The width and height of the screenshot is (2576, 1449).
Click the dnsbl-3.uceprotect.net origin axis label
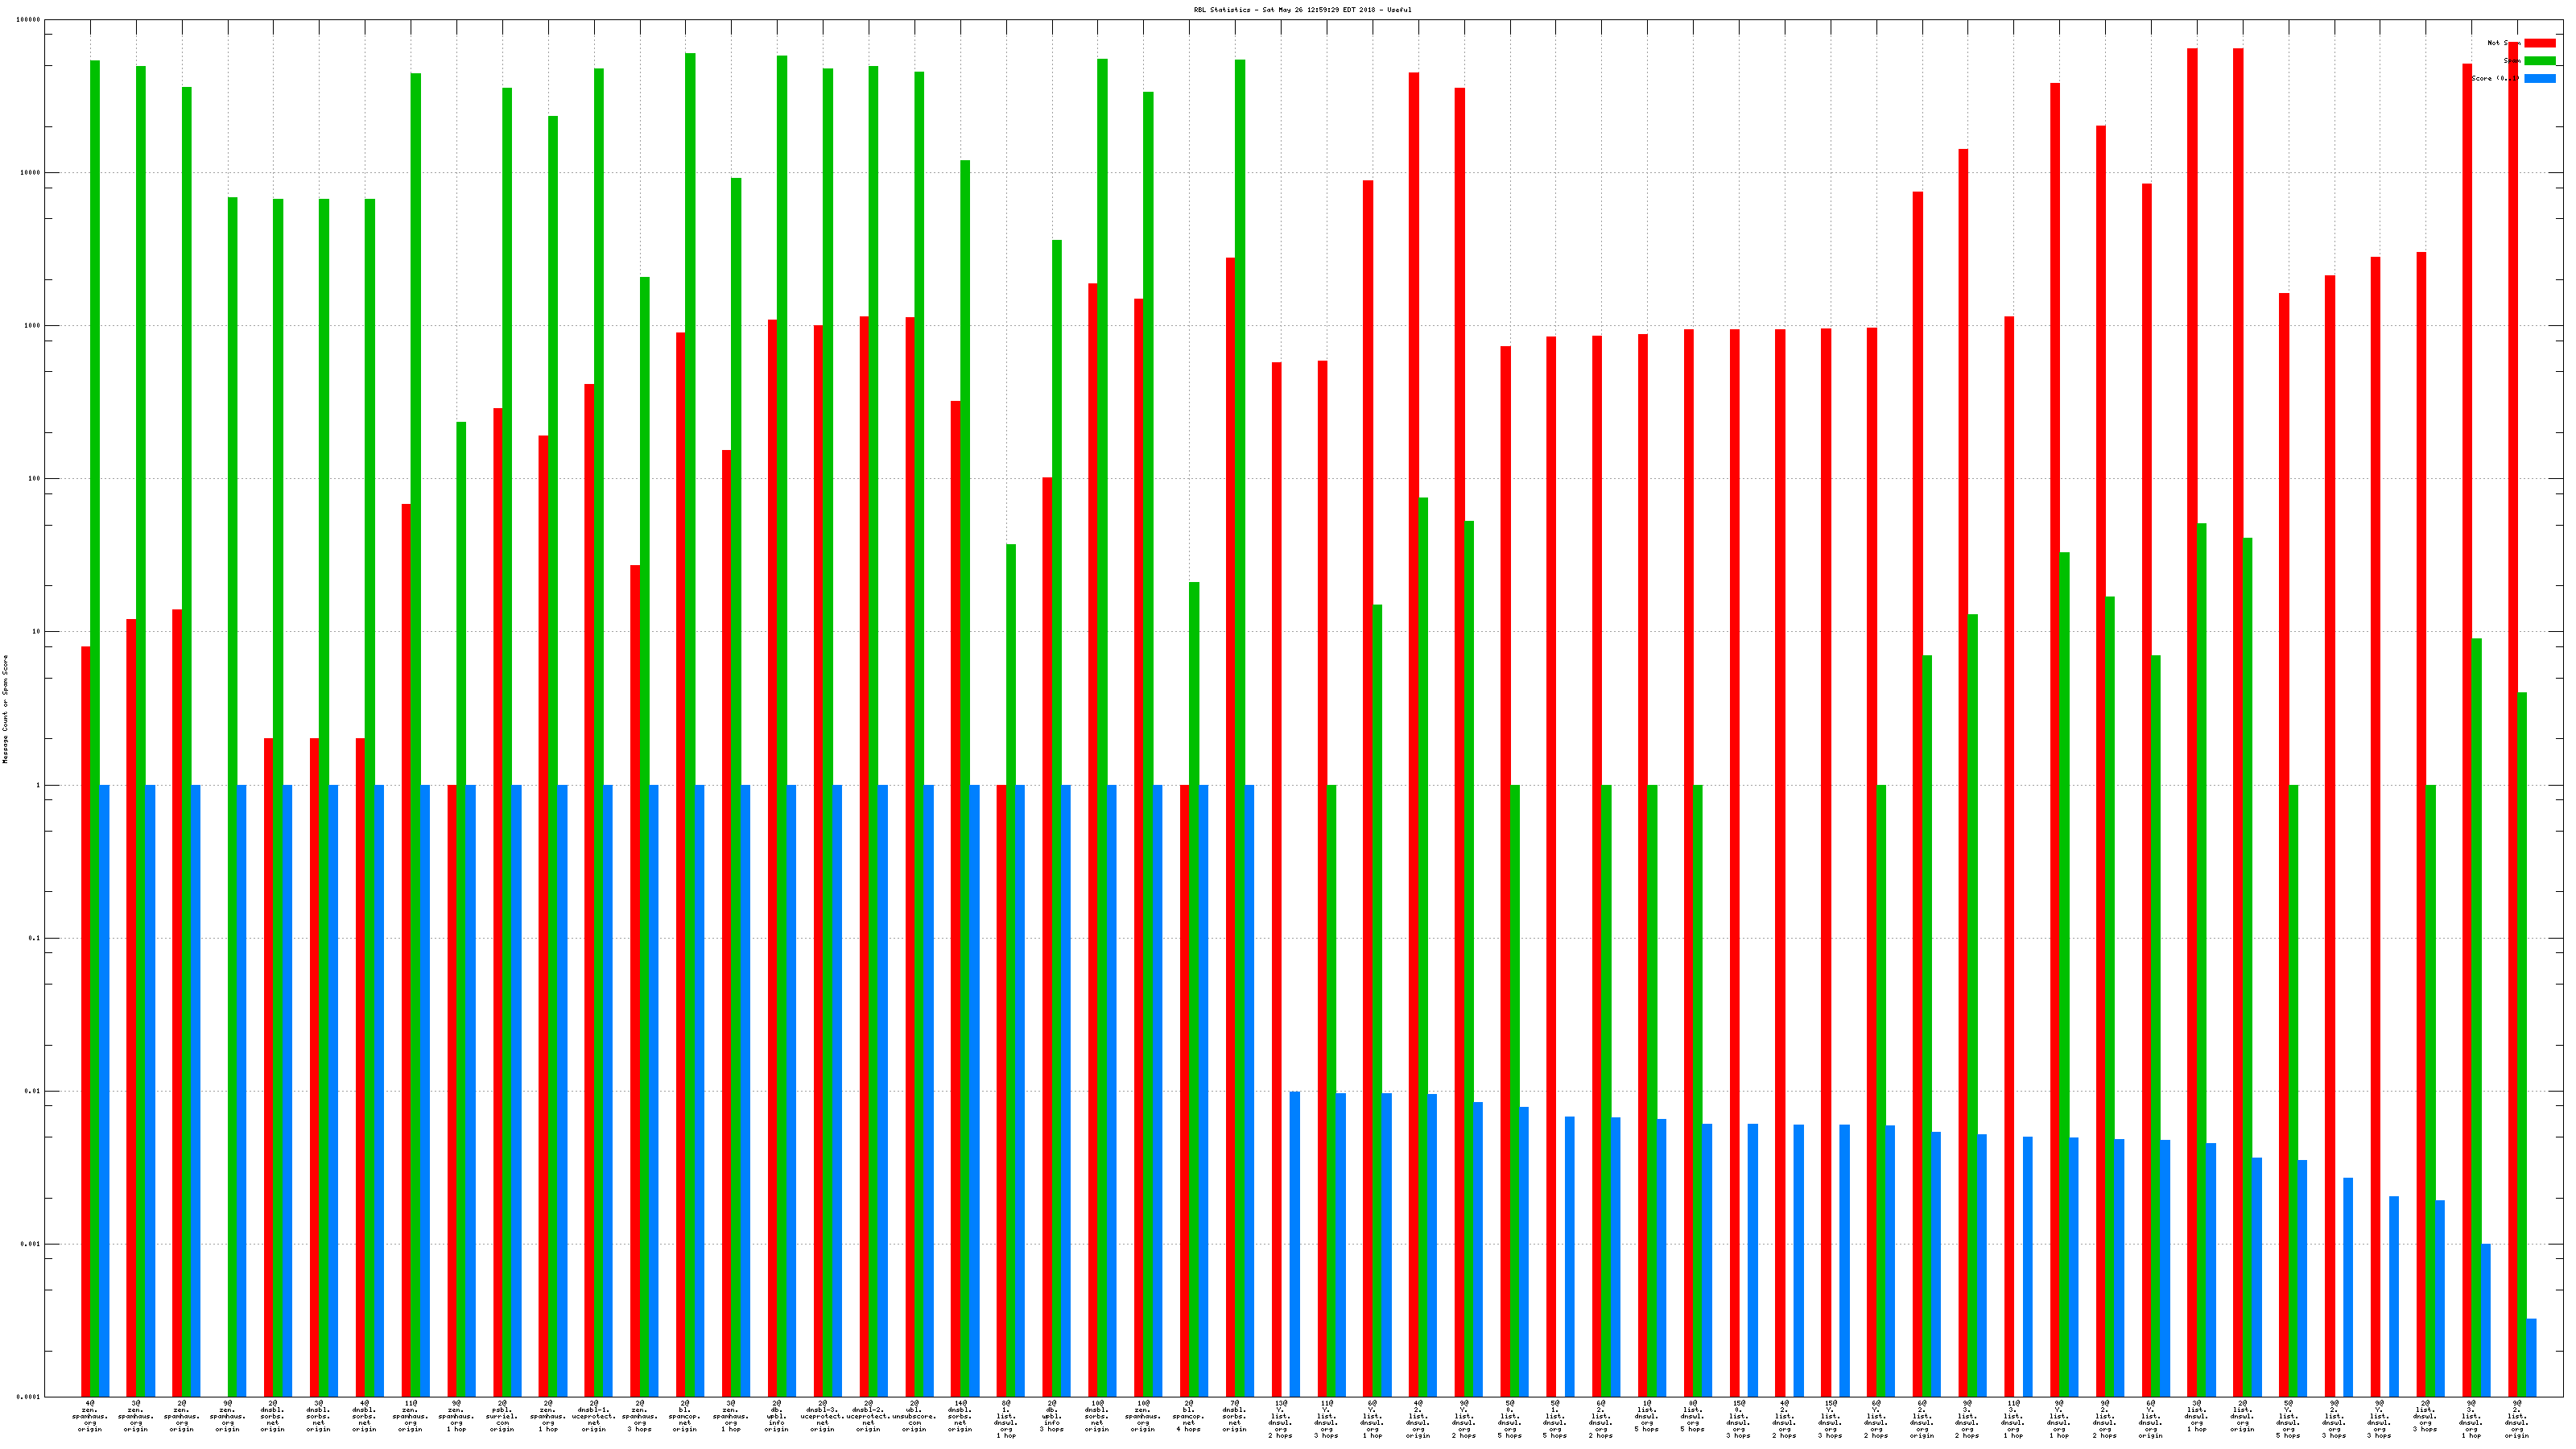(x=822, y=1416)
